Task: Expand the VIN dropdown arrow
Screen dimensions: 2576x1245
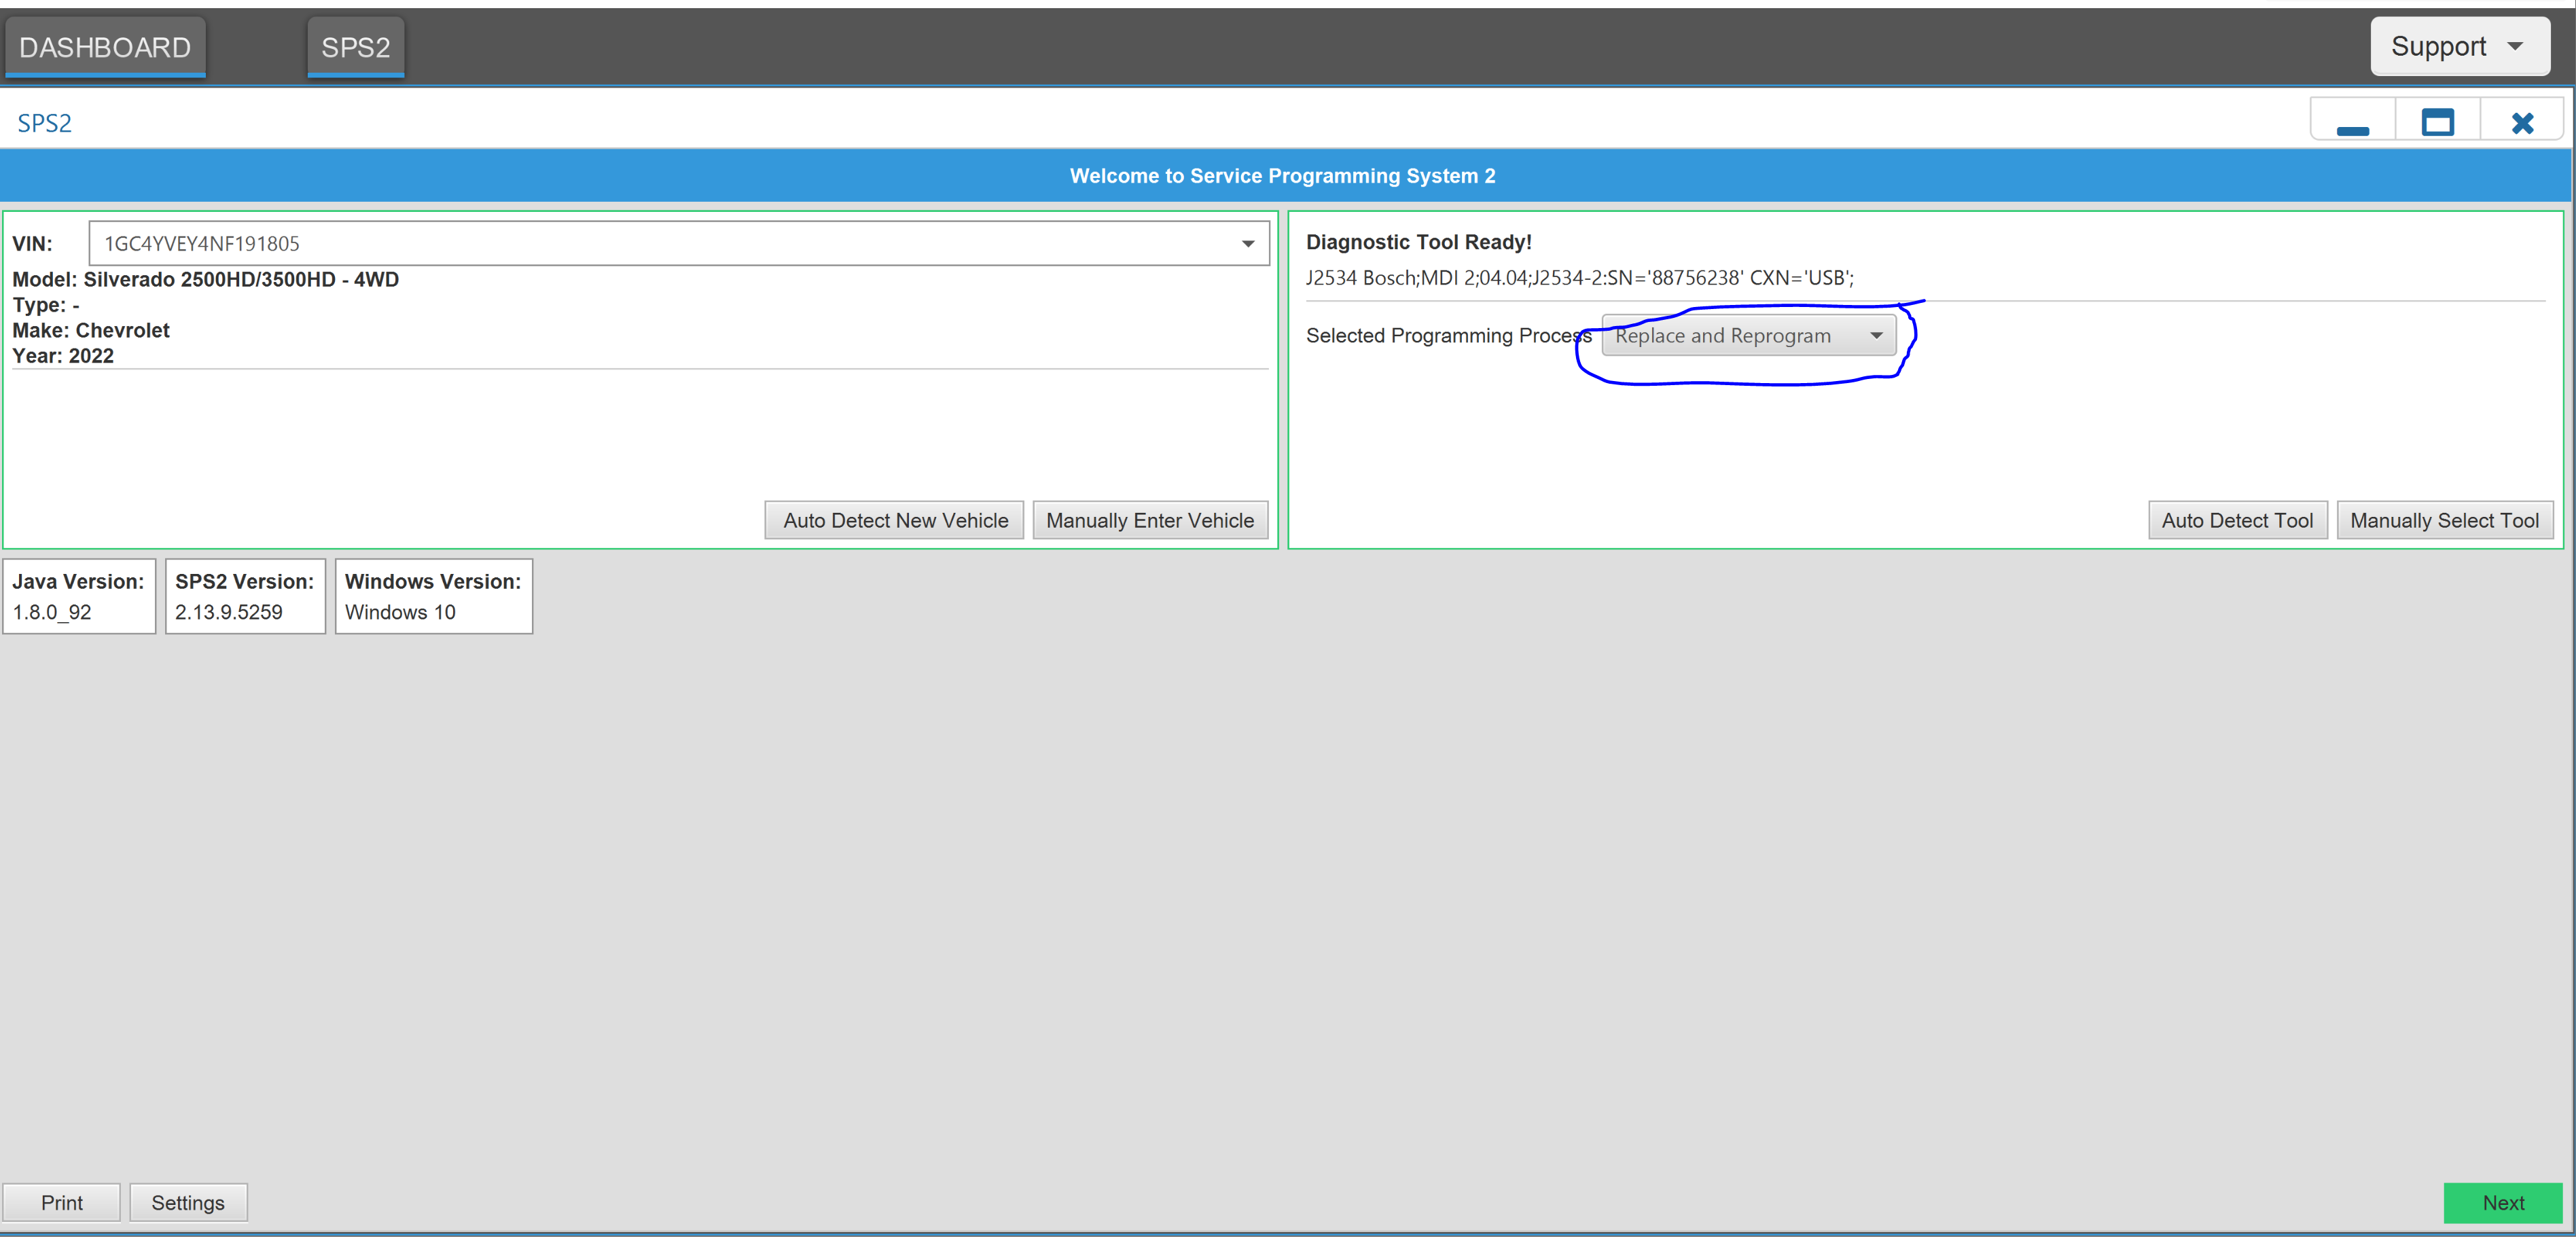Action: [x=1247, y=244]
